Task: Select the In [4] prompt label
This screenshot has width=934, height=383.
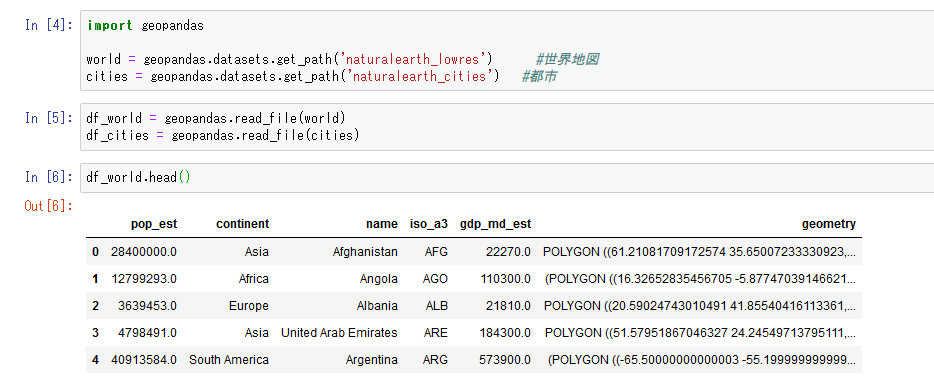Action: pos(49,26)
